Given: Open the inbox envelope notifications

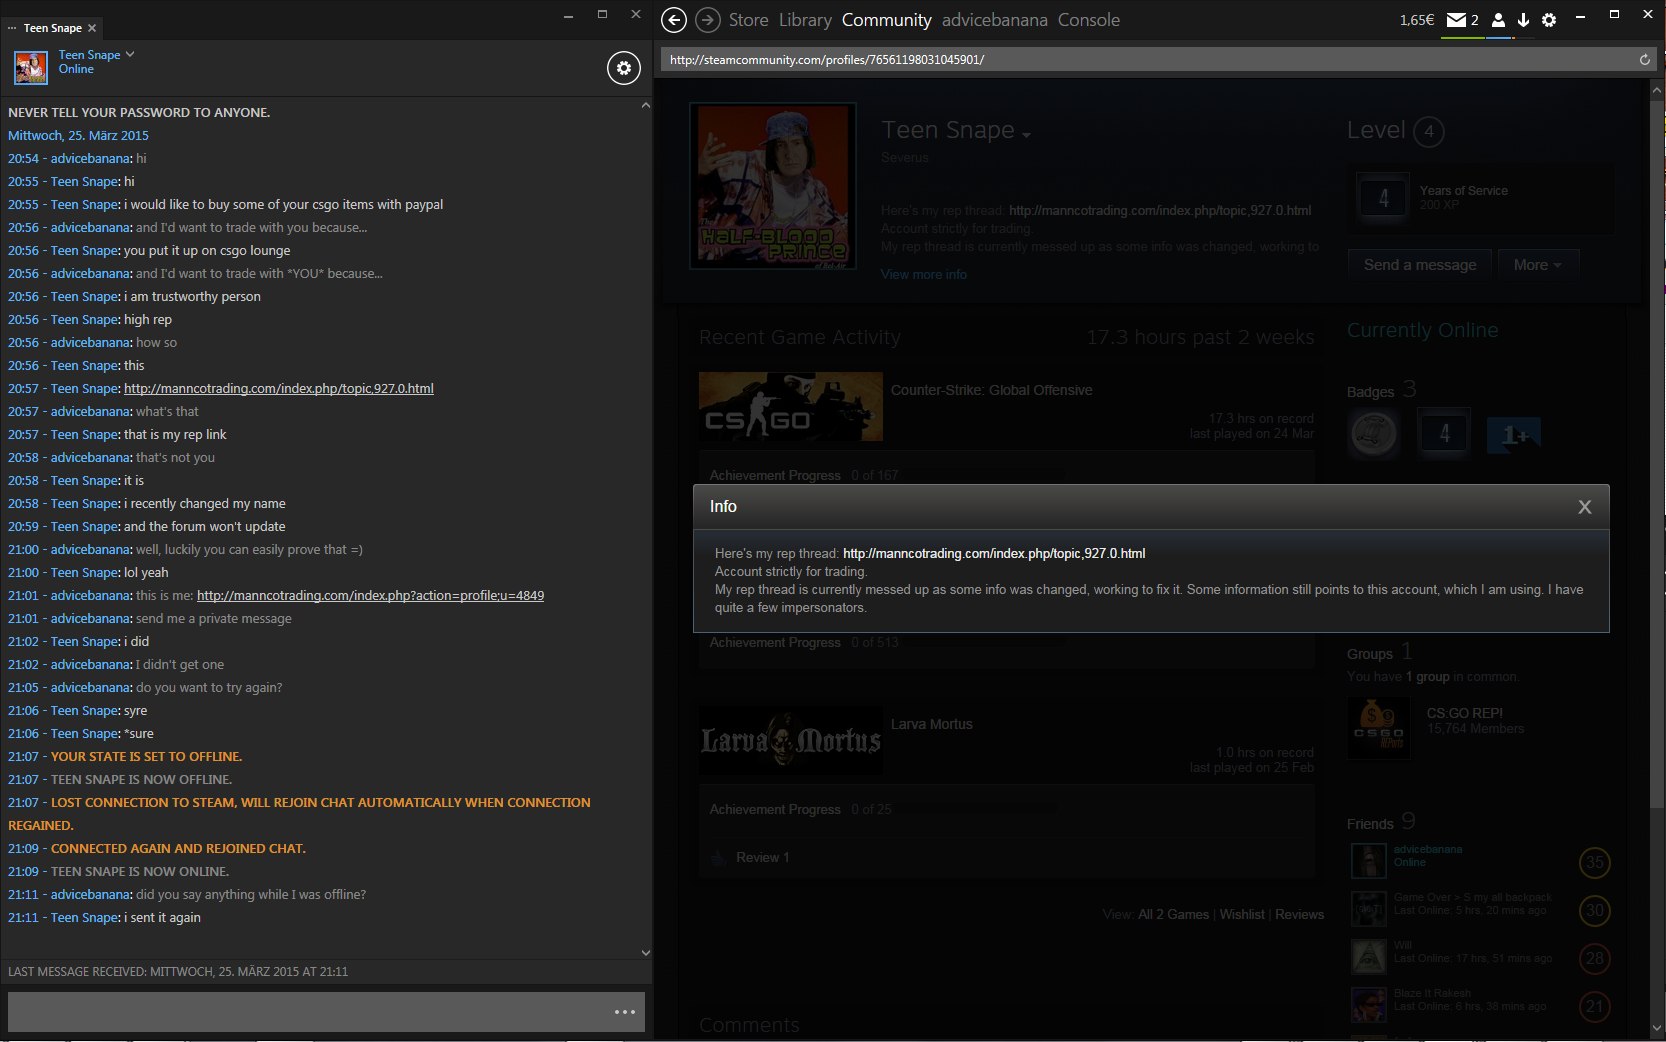Looking at the screenshot, I should 1457,20.
